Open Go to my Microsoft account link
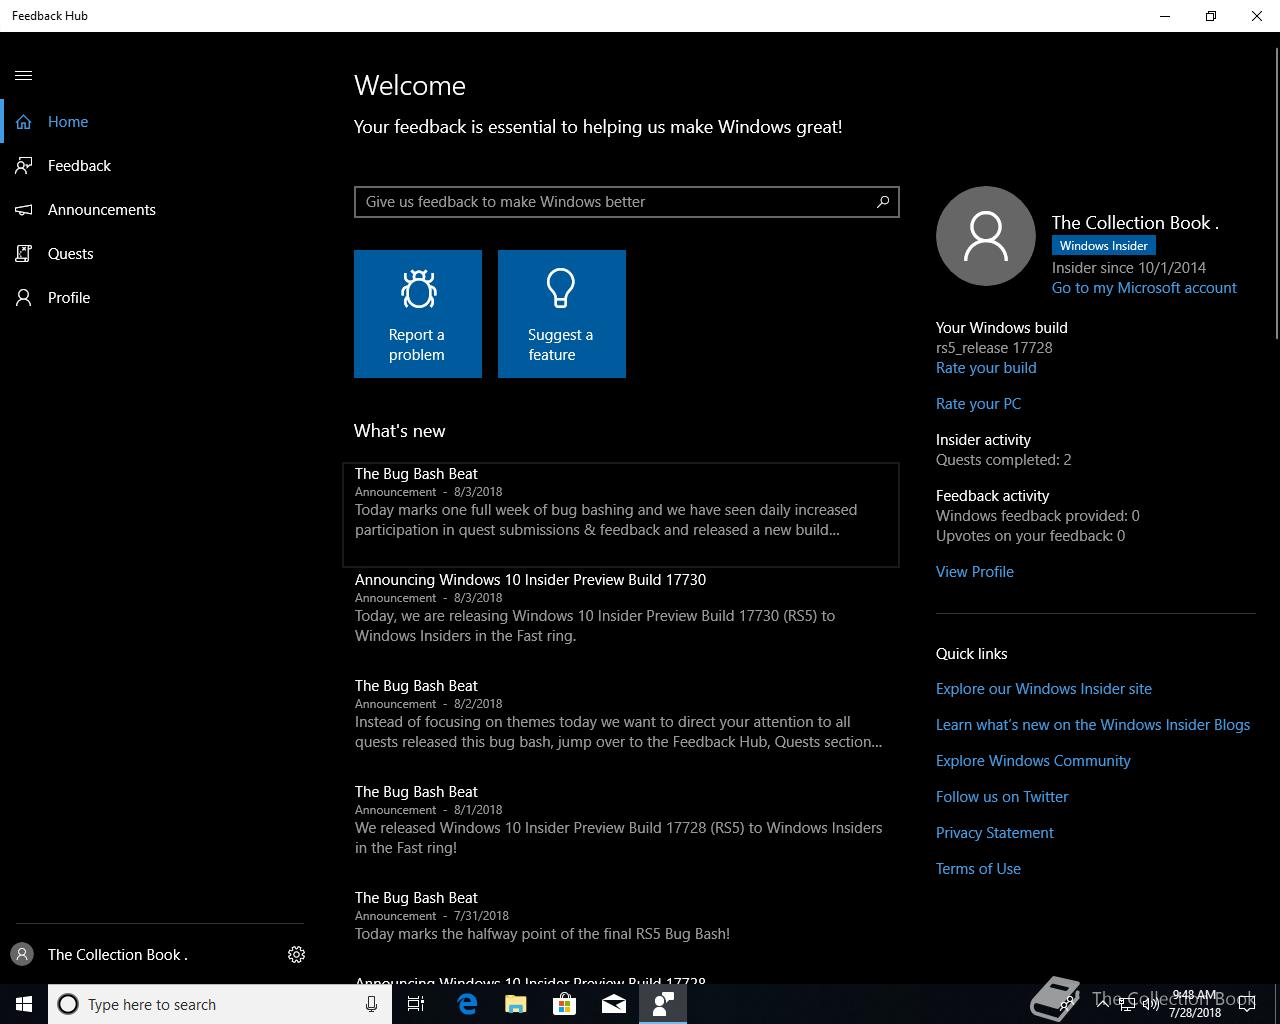Image resolution: width=1280 pixels, height=1024 pixels. click(x=1144, y=288)
